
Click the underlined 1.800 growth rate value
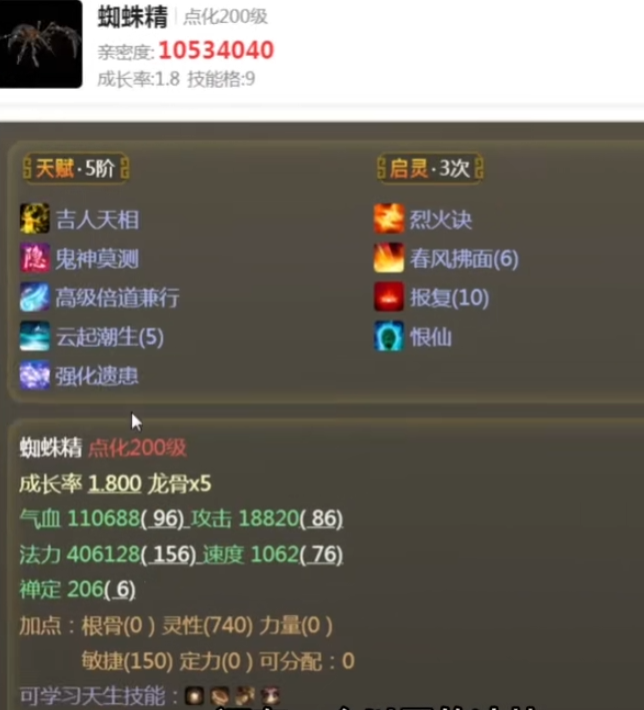115,484
